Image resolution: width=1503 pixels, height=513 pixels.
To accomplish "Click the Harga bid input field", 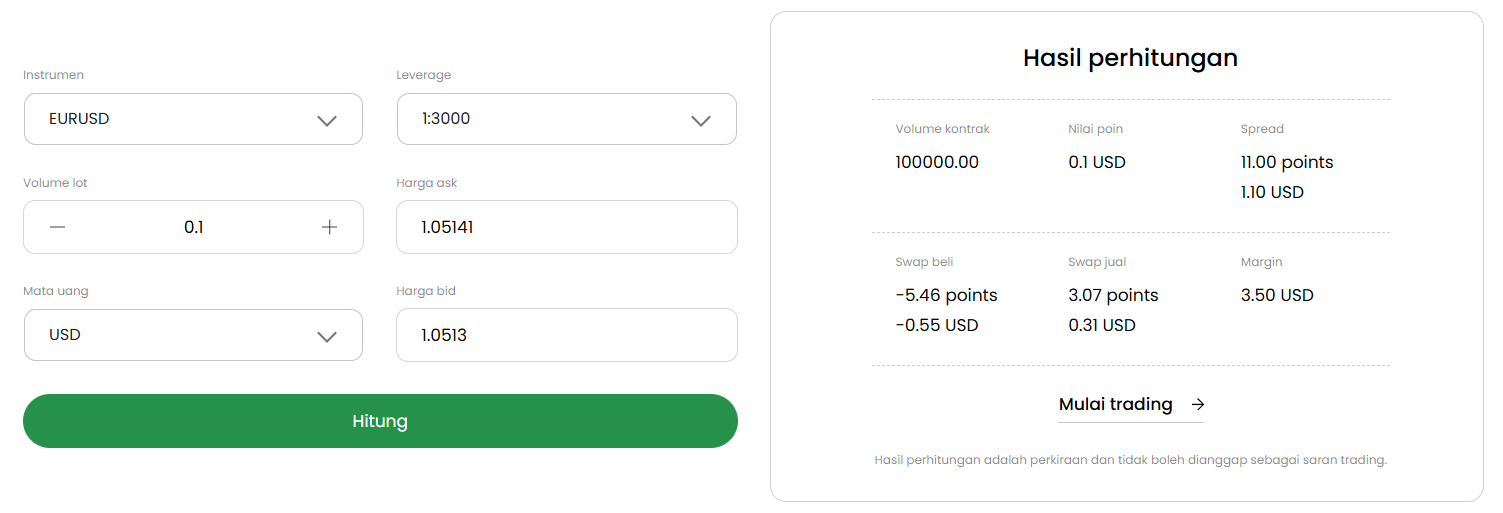I will point(567,335).
